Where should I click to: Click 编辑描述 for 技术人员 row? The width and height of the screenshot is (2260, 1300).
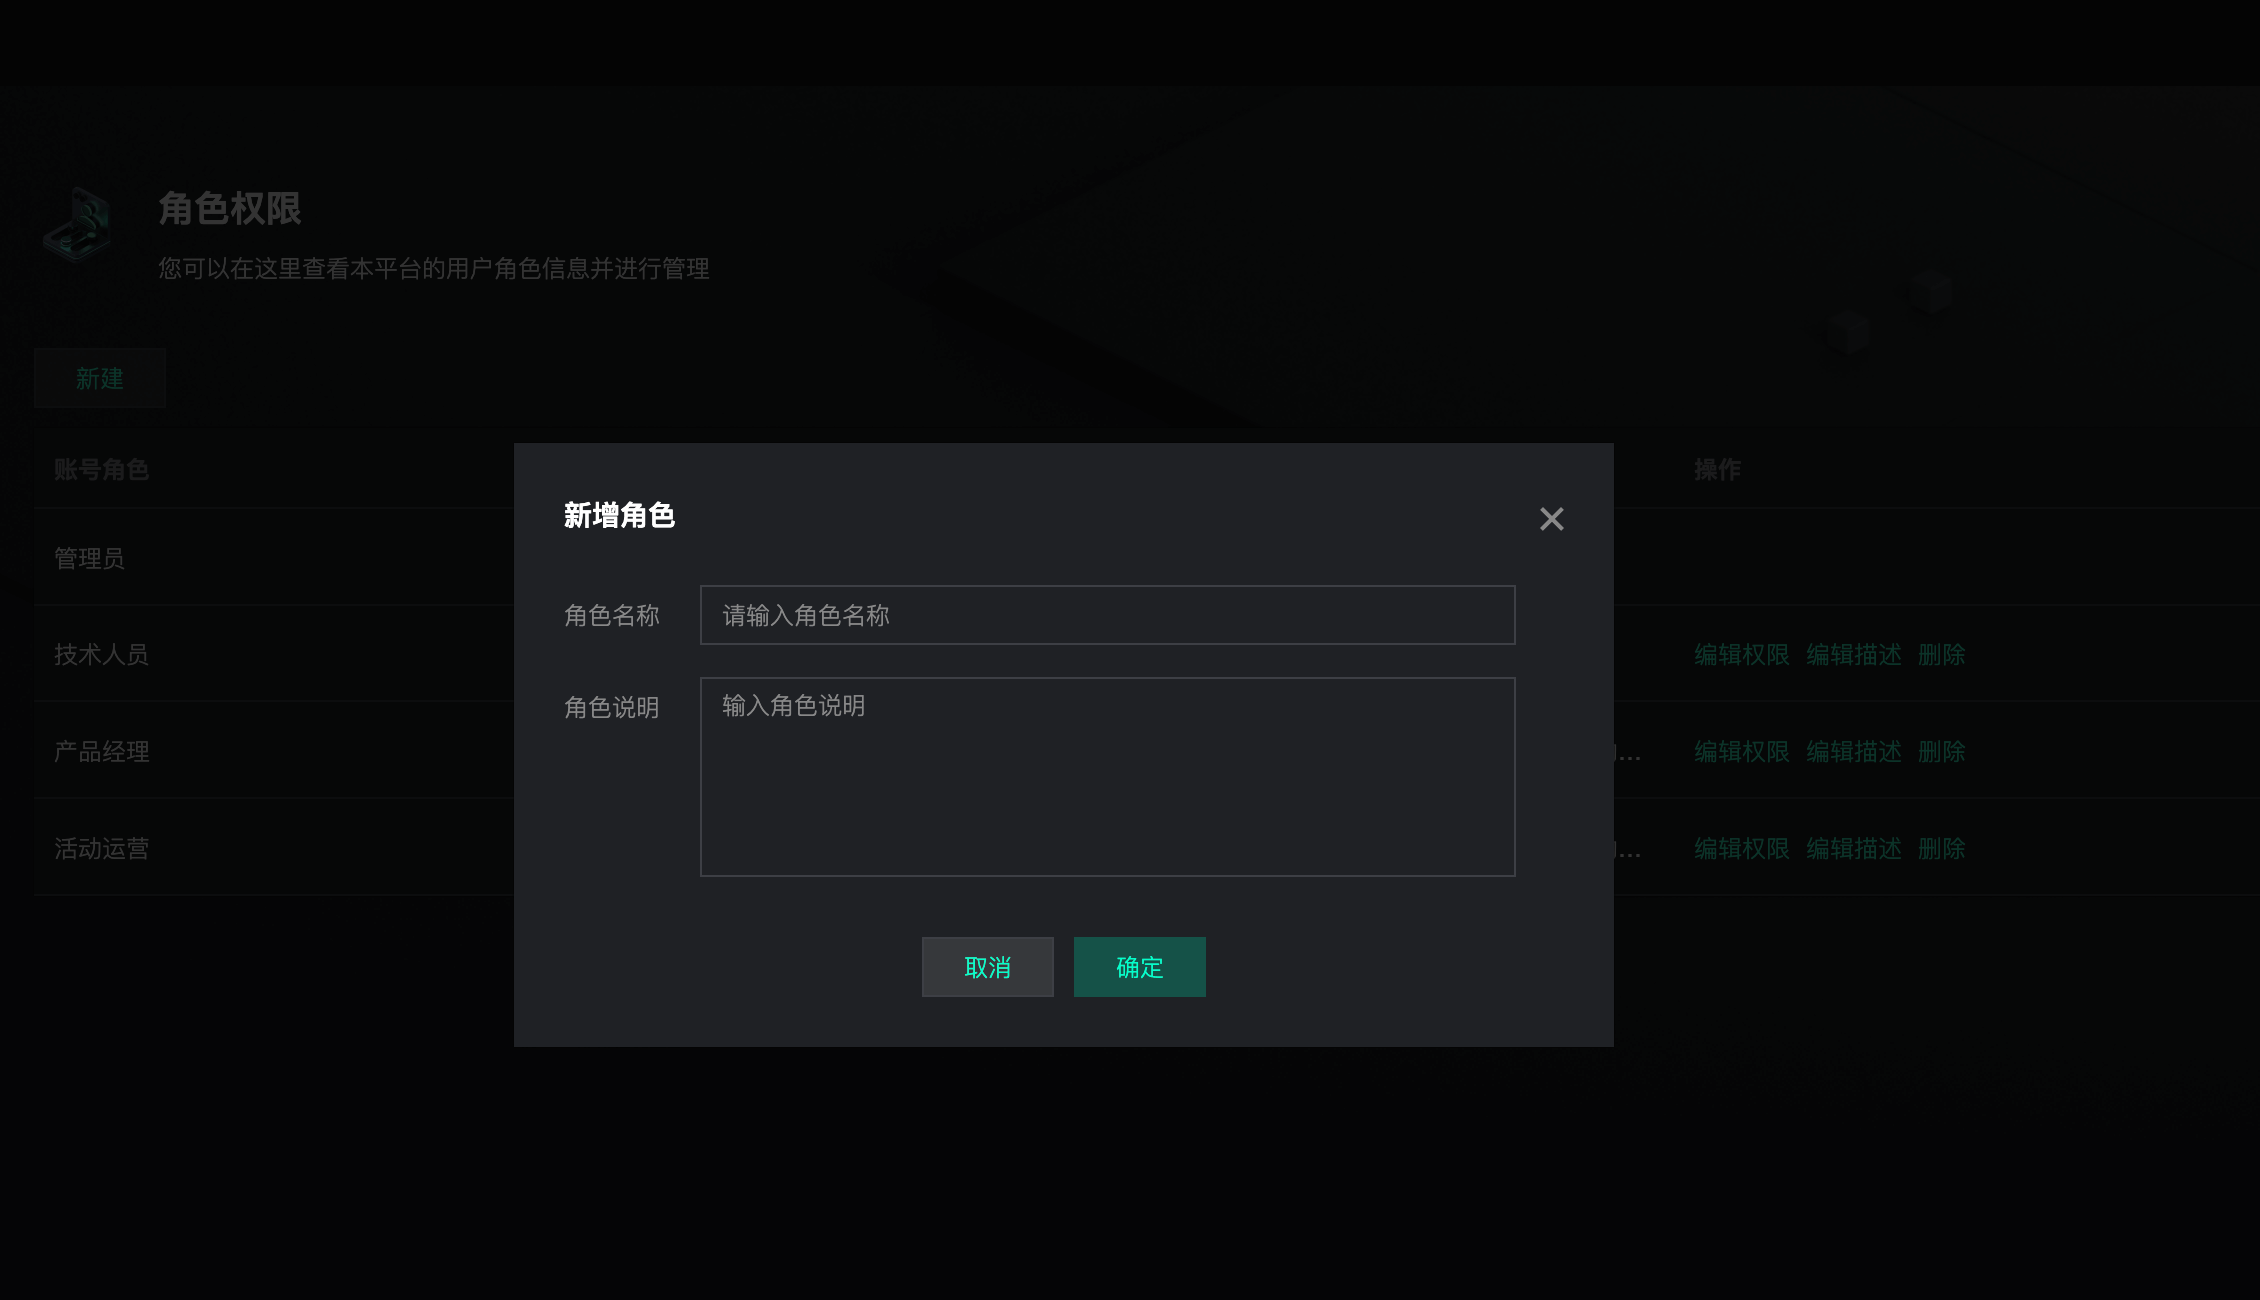point(1853,655)
